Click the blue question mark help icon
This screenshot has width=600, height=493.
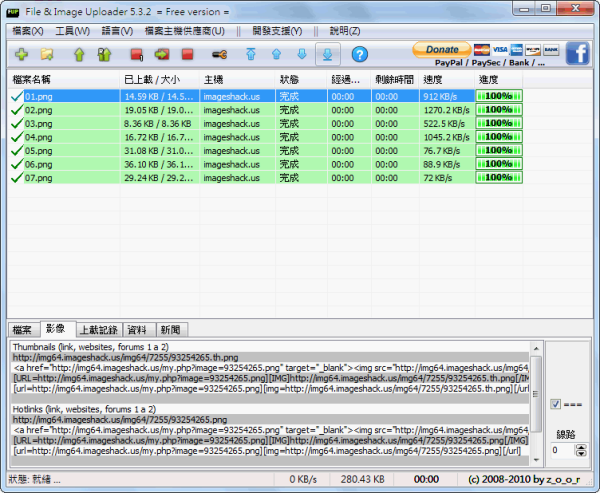(x=359, y=54)
